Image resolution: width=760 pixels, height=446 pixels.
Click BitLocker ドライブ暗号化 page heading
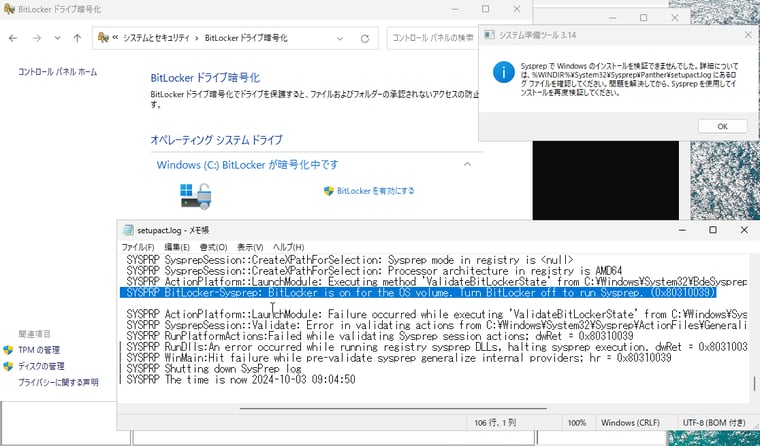coord(205,78)
